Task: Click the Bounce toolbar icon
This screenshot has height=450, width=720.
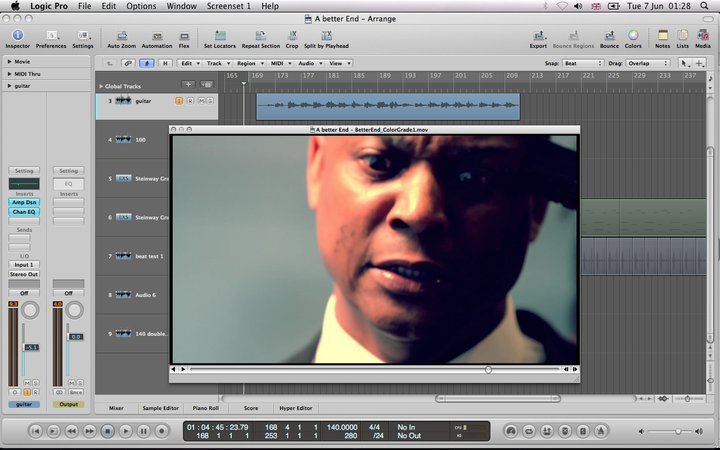Action: [609, 39]
